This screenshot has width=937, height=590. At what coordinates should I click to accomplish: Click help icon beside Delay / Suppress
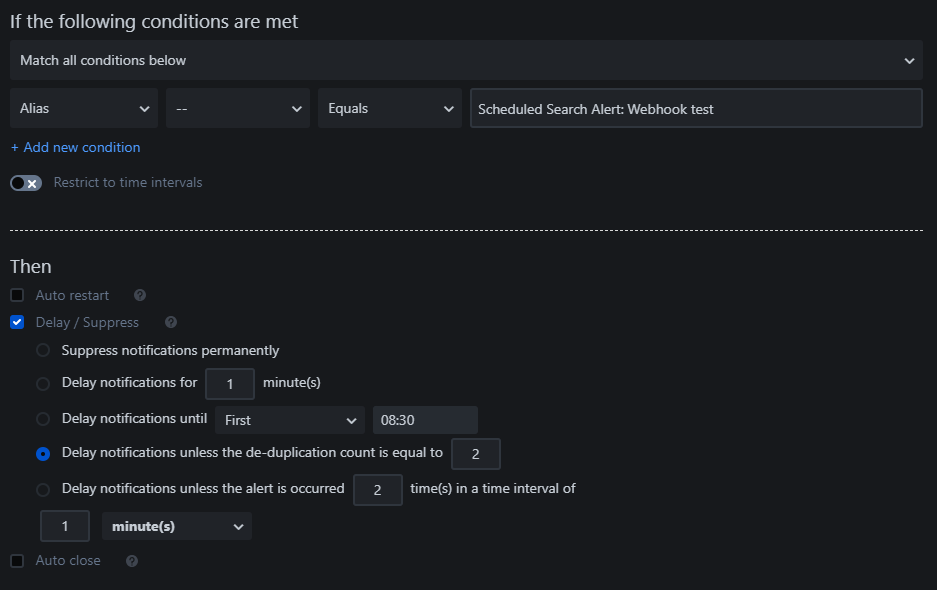170,323
